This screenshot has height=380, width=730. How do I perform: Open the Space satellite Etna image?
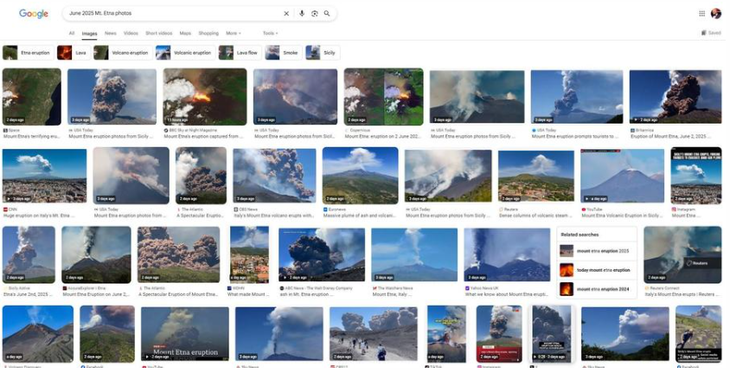click(x=32, y=97)
